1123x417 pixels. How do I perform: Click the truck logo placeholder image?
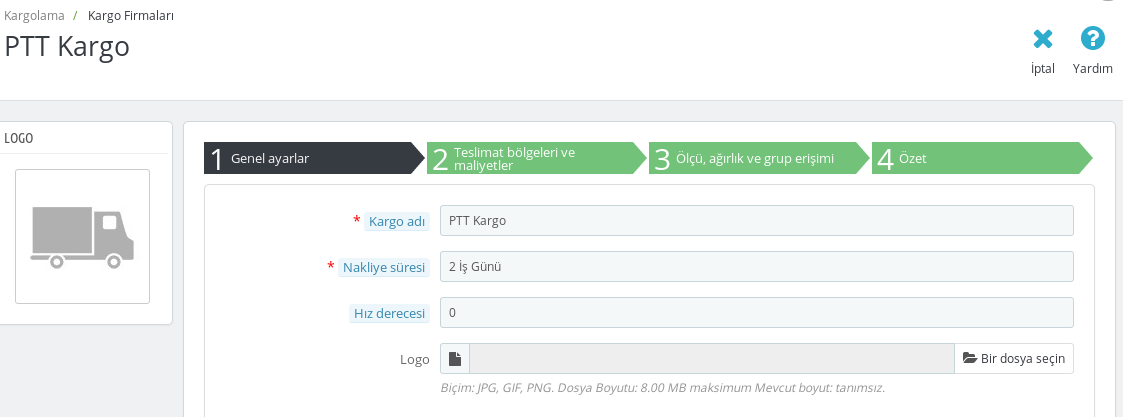(82, 236)
